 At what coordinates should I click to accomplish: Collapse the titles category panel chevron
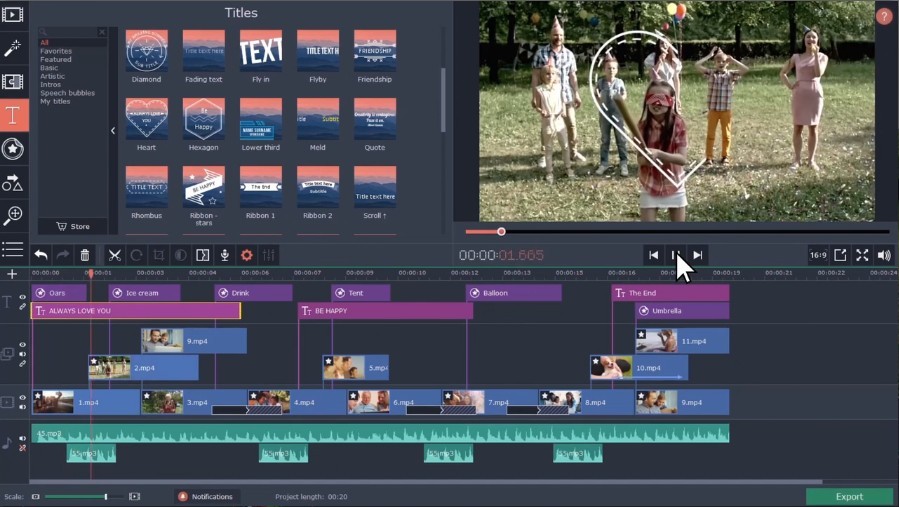(x=113, y=131)
